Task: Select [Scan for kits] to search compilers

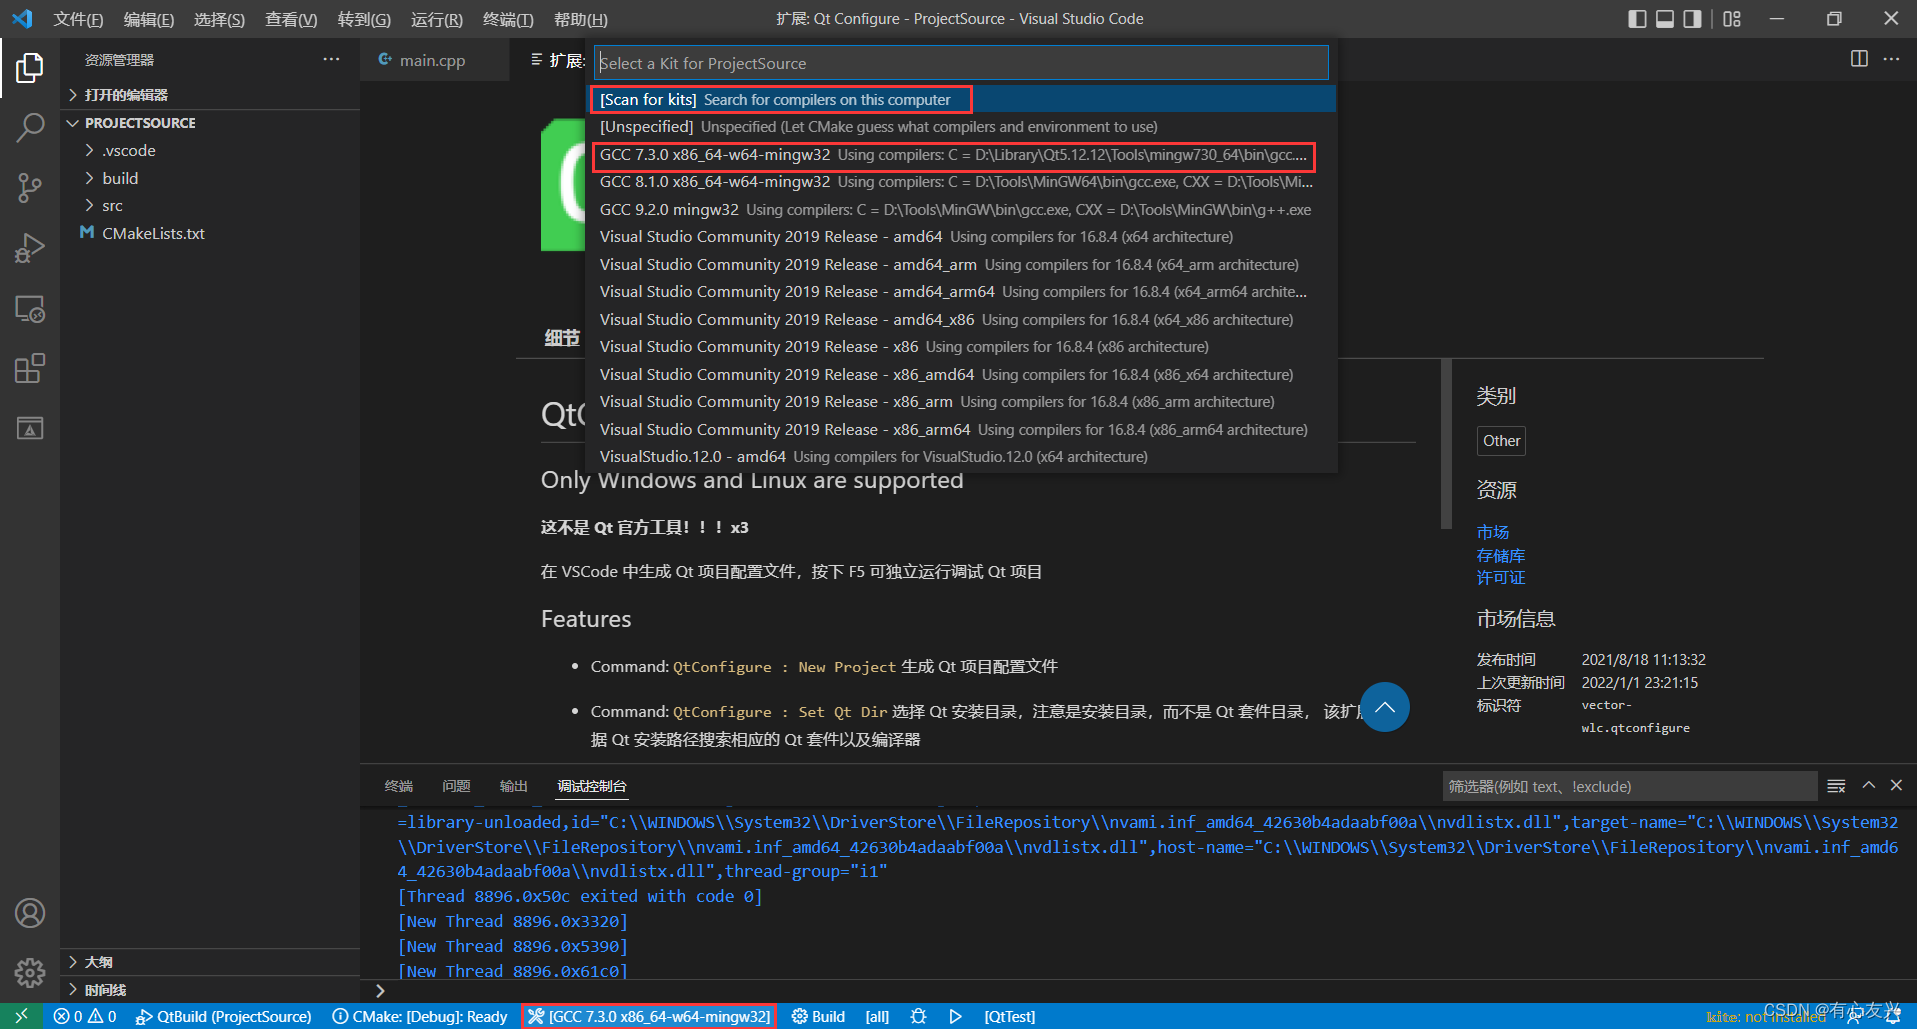Action: point(780,99)
